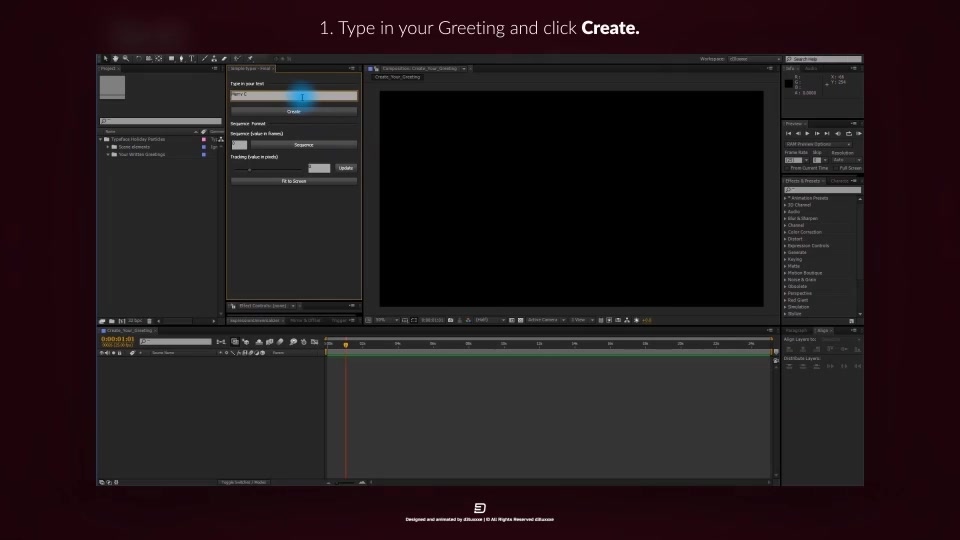The width and height of the screenshot is (960, 540).
Task: Select the Selection arrow tool
Action: pyautogui.click(x=105, y=59)
